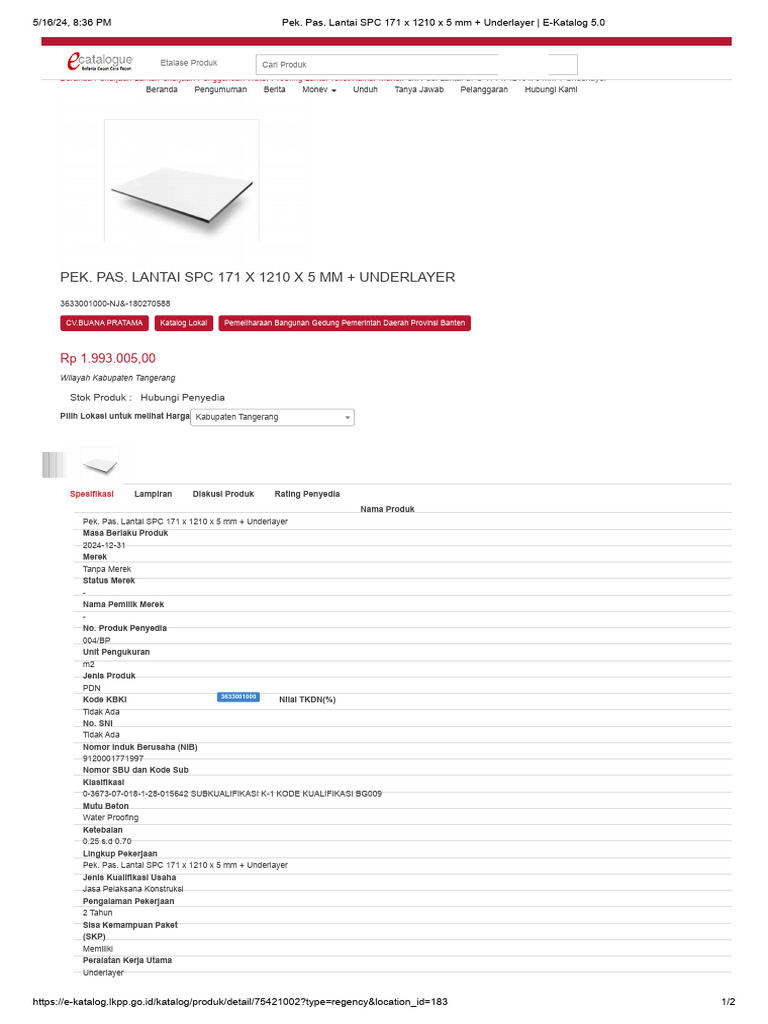The width and height of the screenshot is (768, 1024).
Task: Select Berita in the navigation bar
Action: 274,89
